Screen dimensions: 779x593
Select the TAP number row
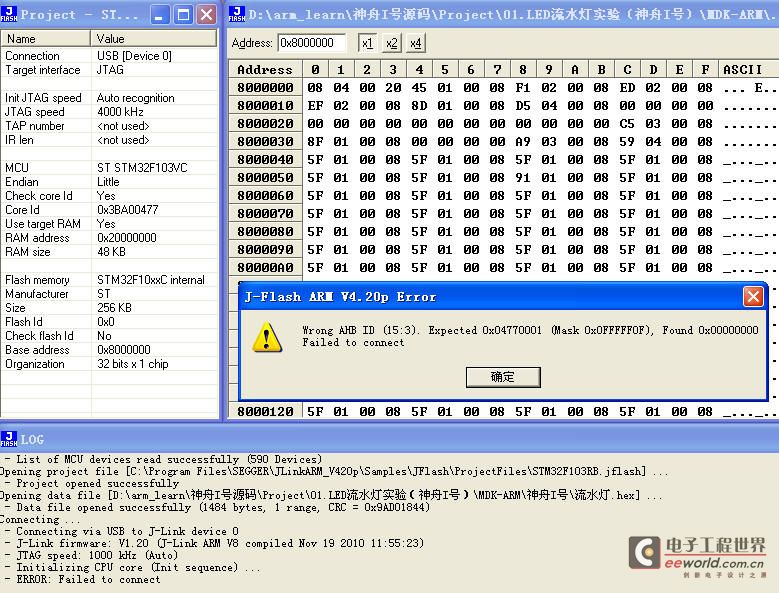point(109,126)
